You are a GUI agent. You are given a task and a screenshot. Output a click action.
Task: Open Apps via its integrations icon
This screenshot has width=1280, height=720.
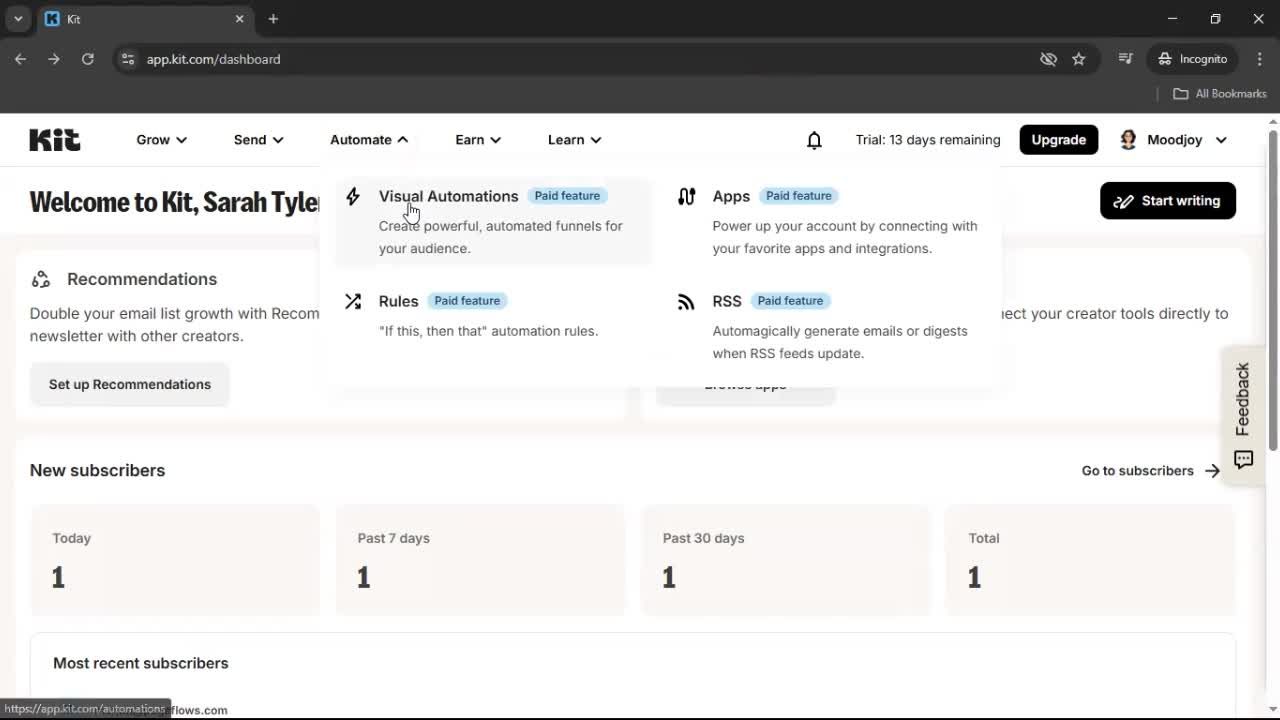coord(686,197)
